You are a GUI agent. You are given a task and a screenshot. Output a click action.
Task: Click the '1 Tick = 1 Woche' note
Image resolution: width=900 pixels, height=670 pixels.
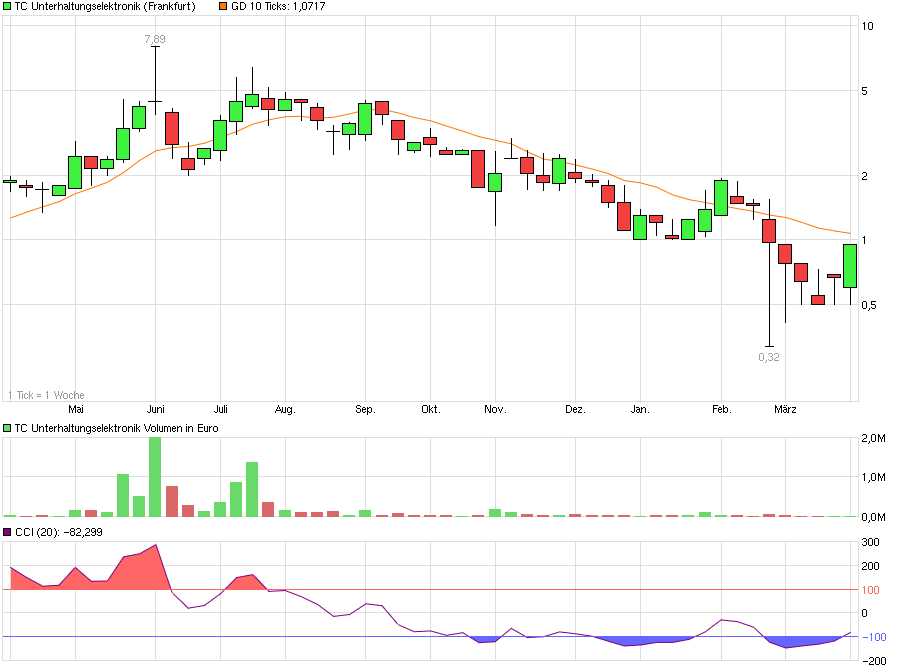pos(46,395)
